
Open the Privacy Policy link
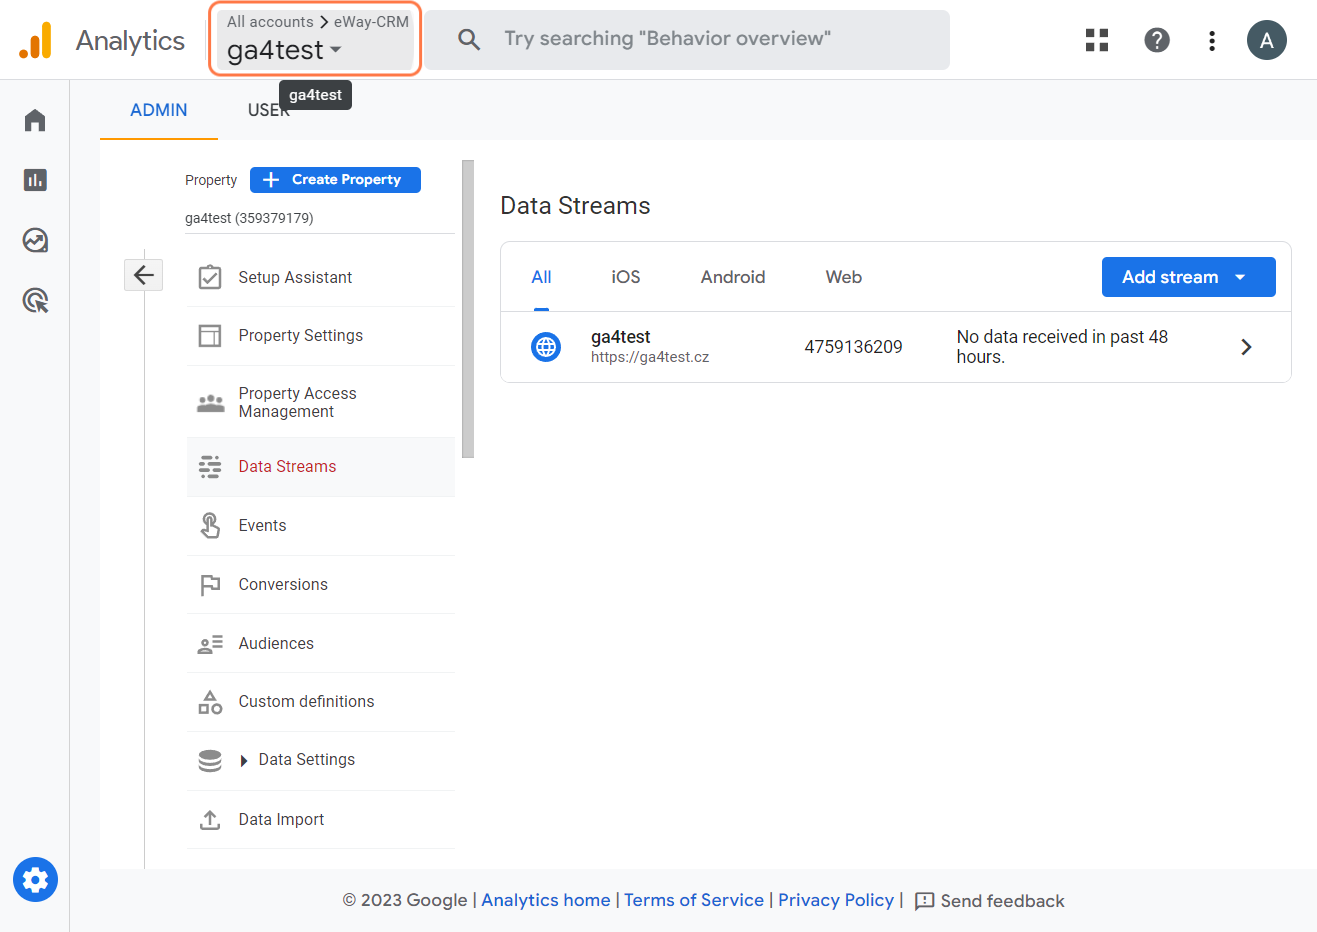(x=836, y=900)
